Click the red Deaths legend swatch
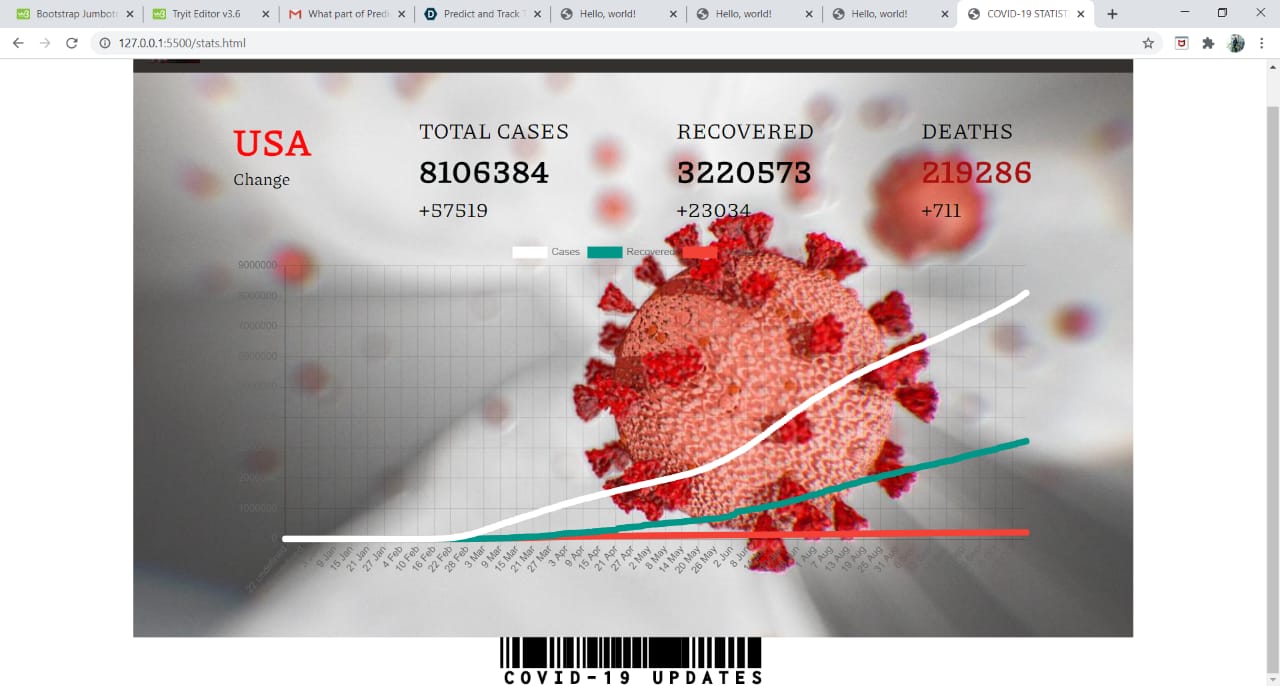This screenshot has height=686, width=1280. tap(700, 252)
